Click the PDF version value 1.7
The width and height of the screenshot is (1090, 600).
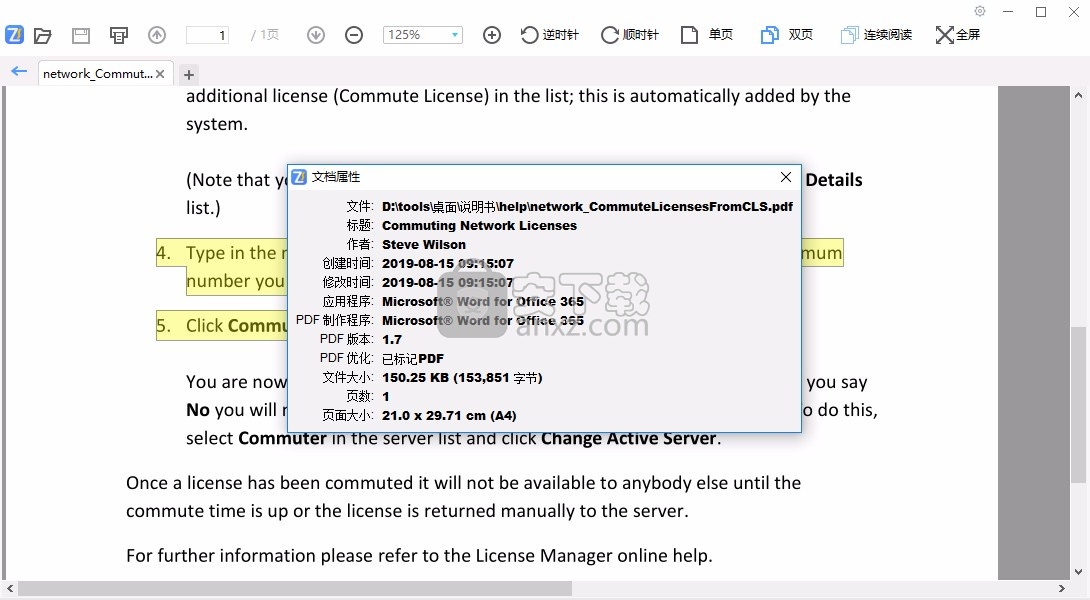click(x=392, y=339)
